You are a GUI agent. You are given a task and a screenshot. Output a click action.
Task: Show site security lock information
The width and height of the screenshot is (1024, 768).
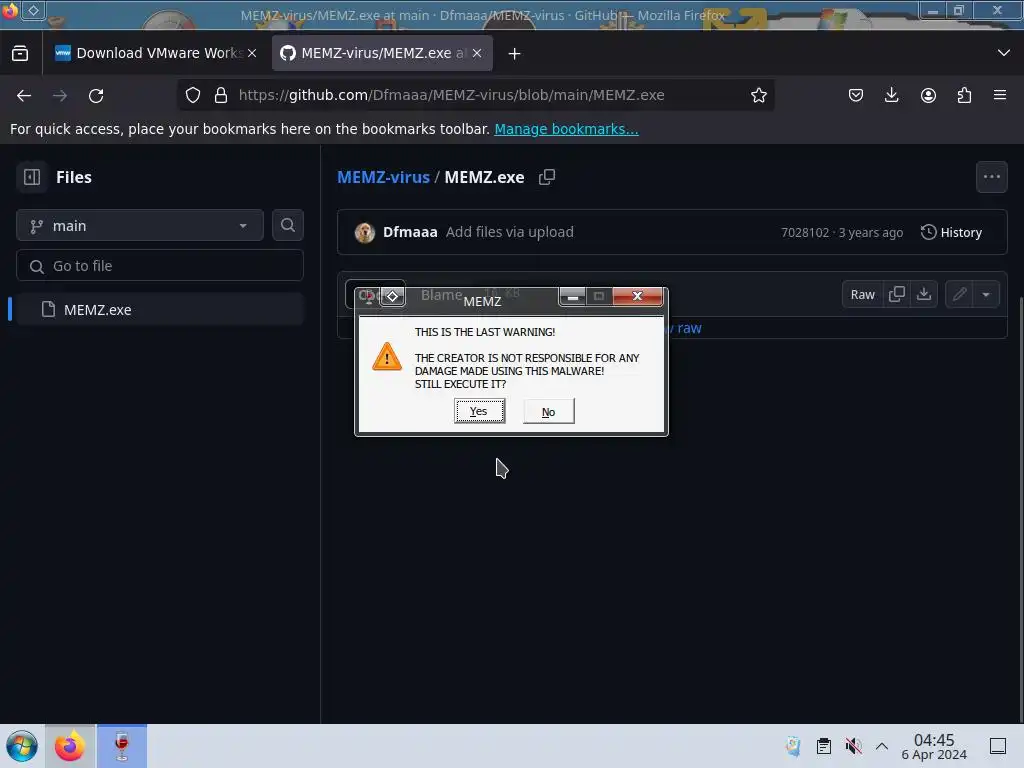(x=221, y=95)
